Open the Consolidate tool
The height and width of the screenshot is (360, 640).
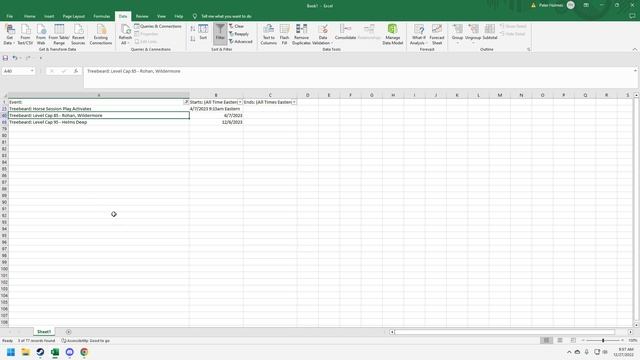tap(345, 32)
